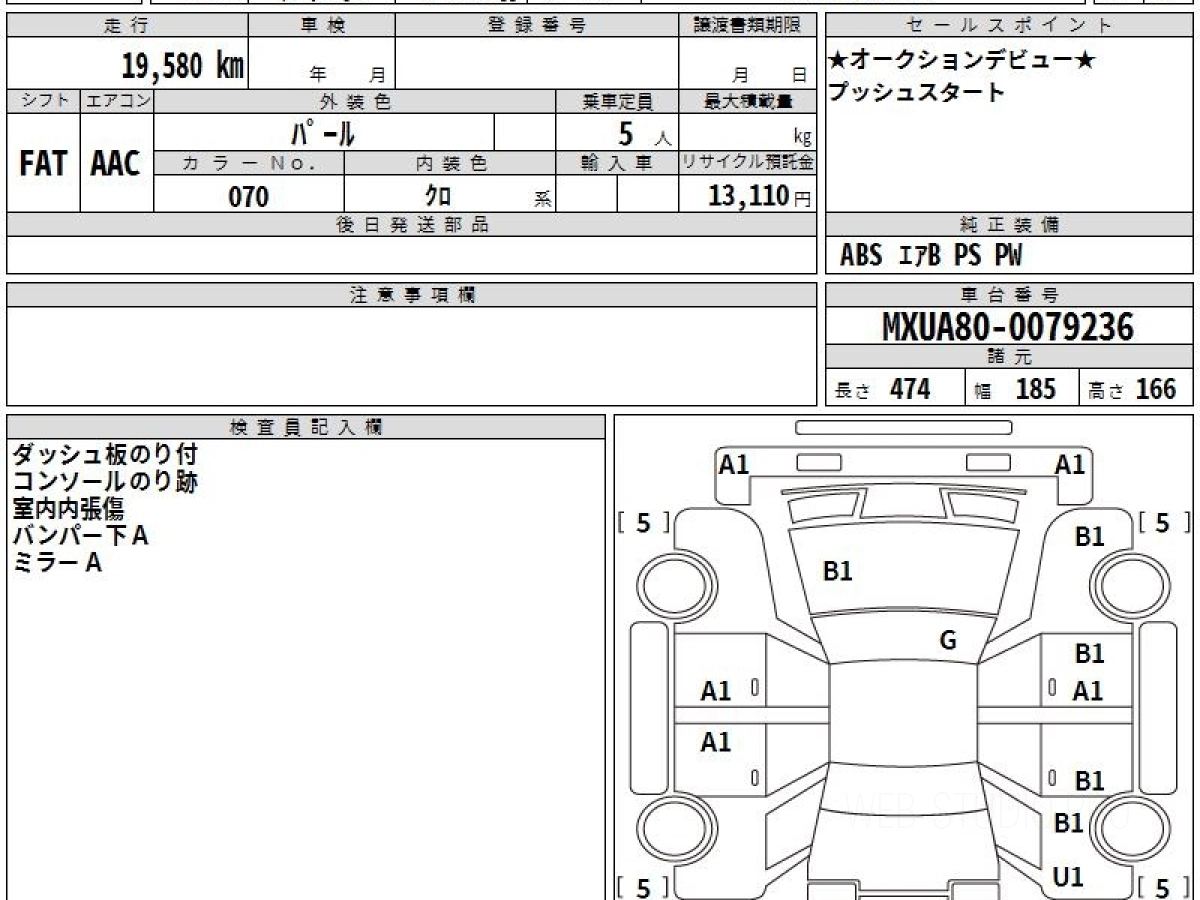
Task: Click the 検査員記入欄 header
Action: [x=306, y=427]
